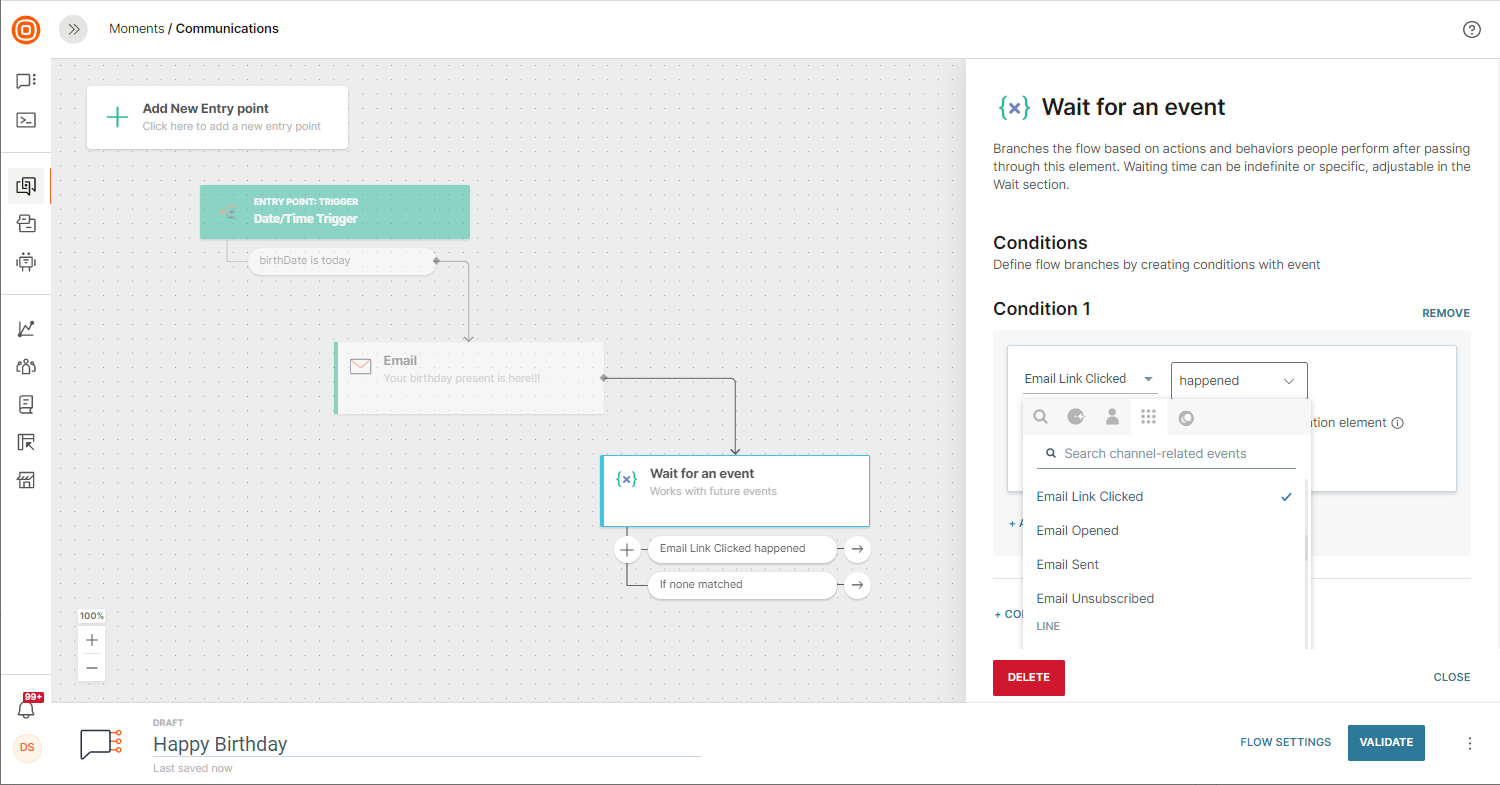
Task: Open FLOW SETTINGS link
Action: [x=1285, y=743]
